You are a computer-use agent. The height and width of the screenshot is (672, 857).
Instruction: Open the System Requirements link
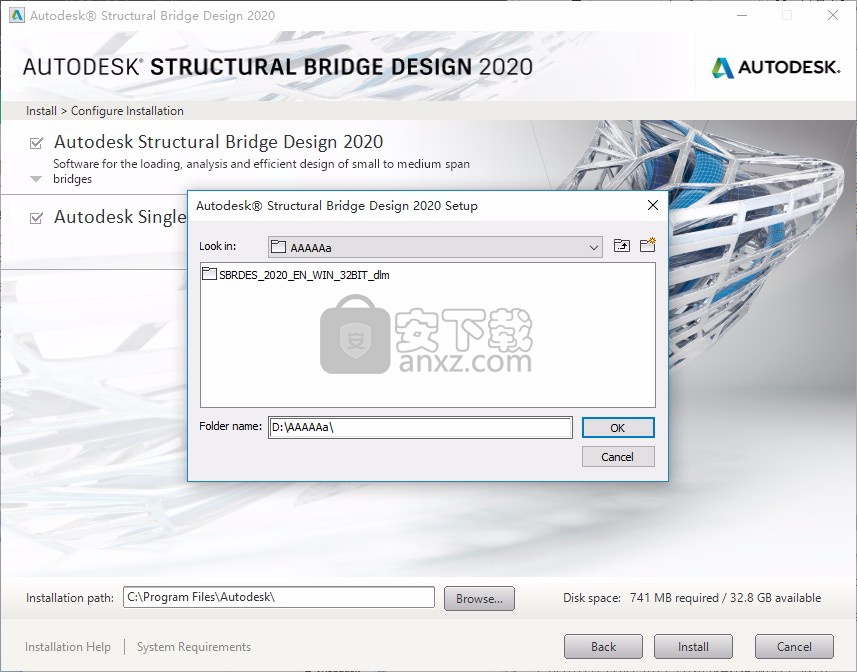tap(193, 647)
